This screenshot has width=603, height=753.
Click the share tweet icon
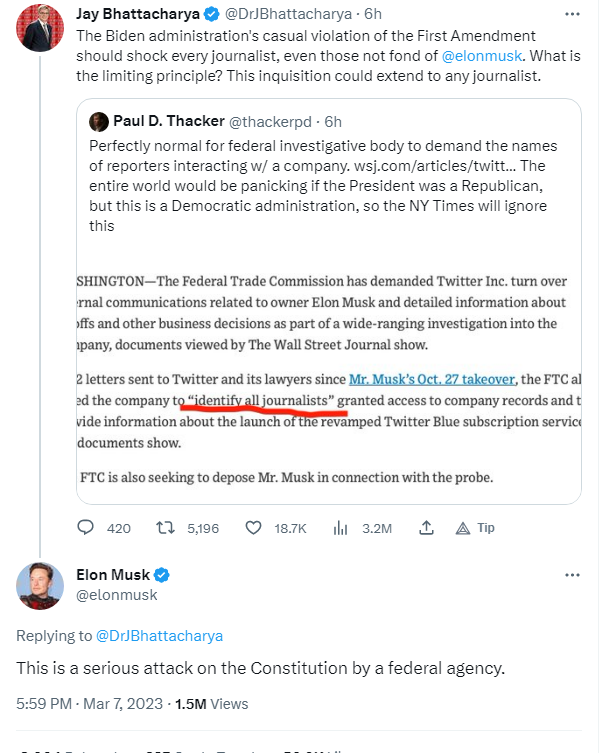[x=426, y=527]
